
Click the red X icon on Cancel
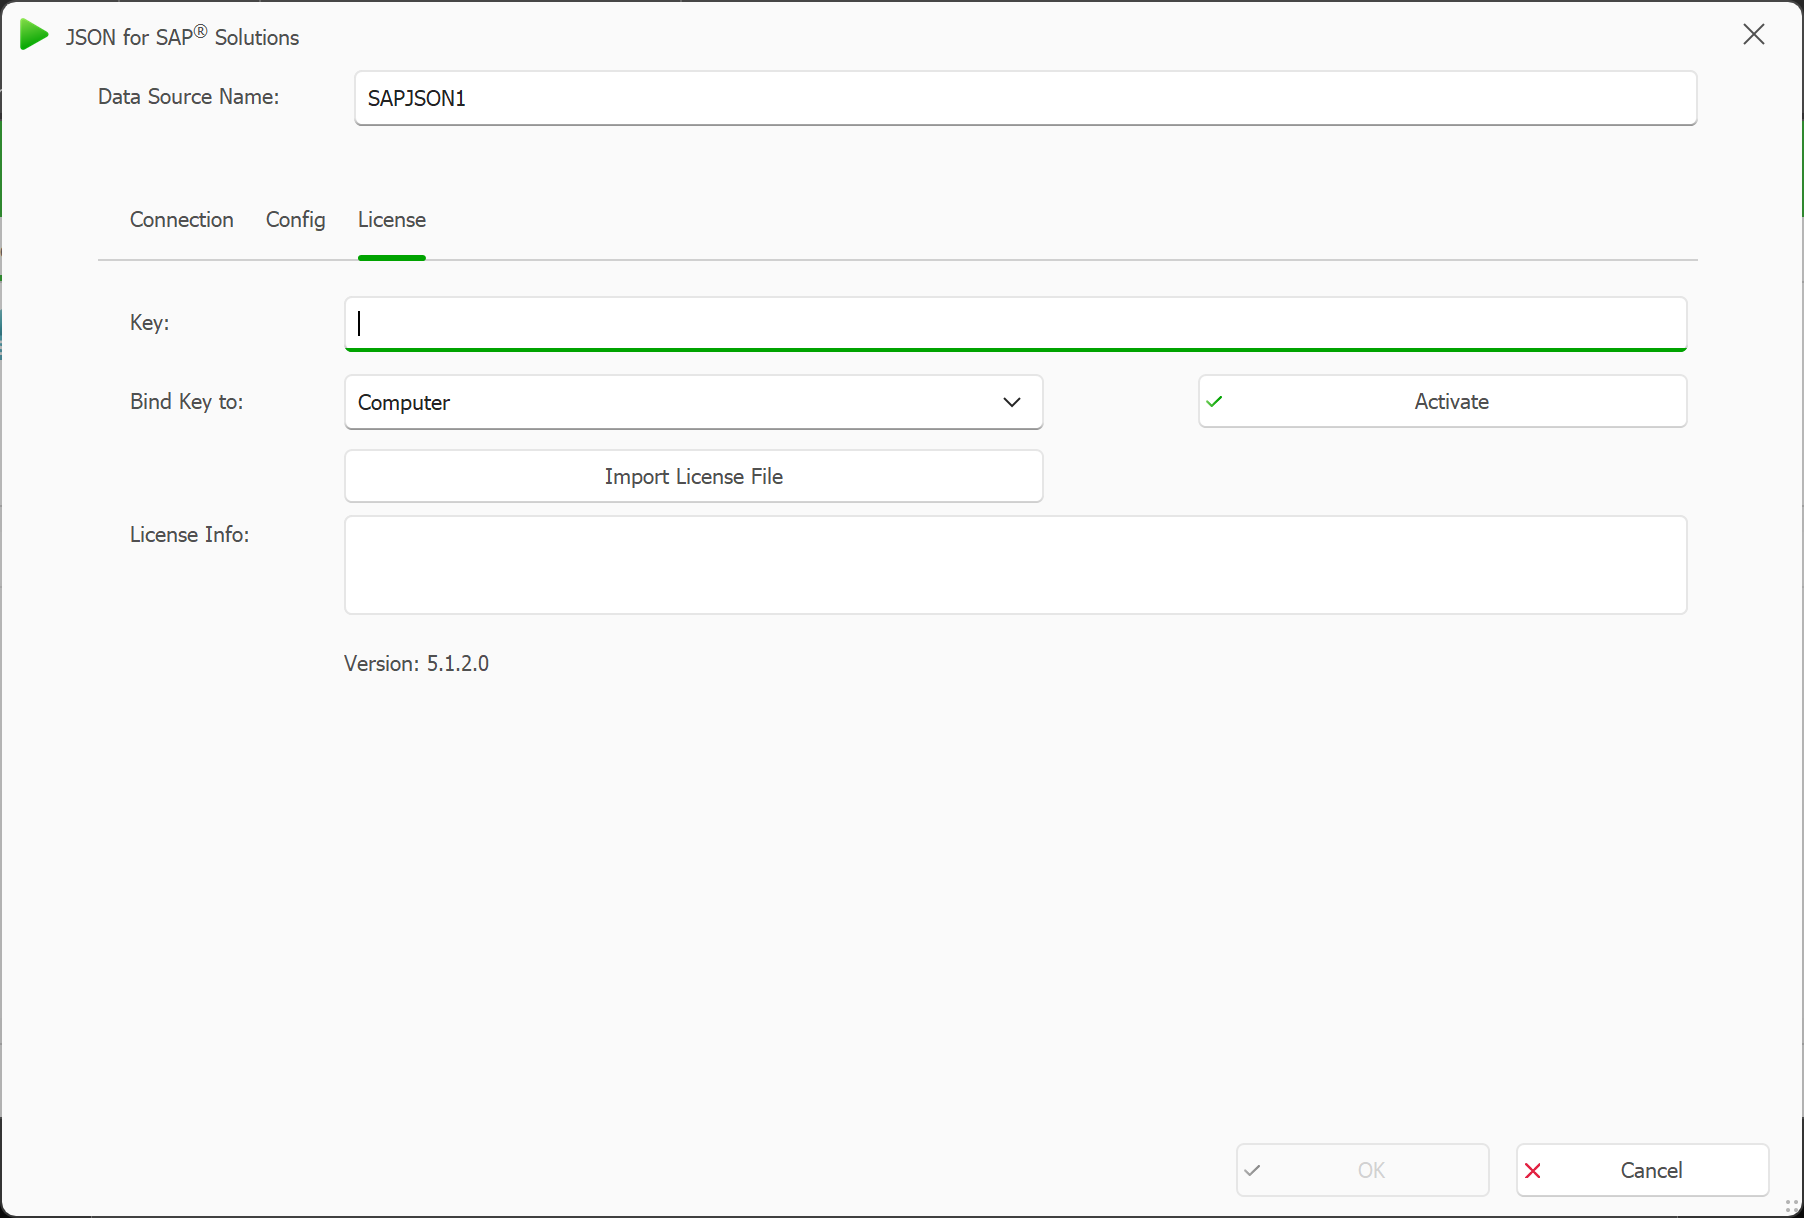pos(1533,1170)
